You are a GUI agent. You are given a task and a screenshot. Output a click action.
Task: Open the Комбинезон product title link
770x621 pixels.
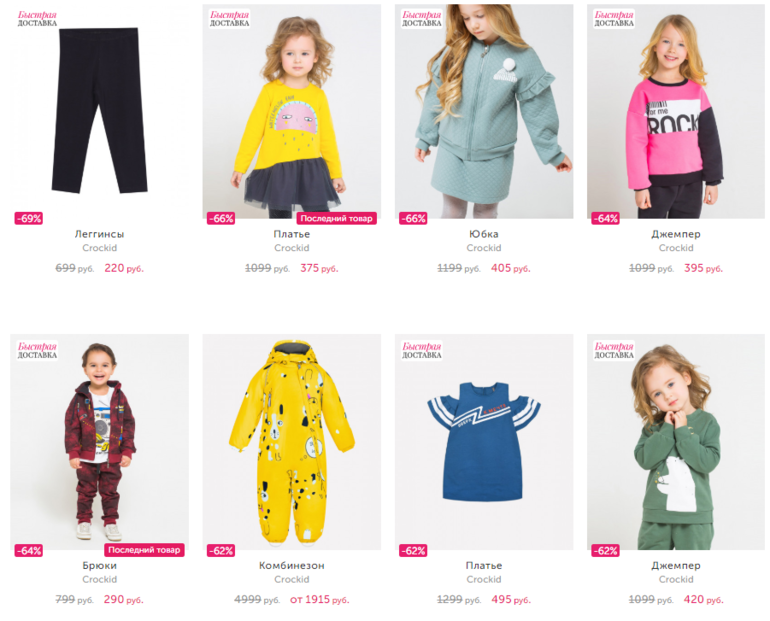(292, 566)
